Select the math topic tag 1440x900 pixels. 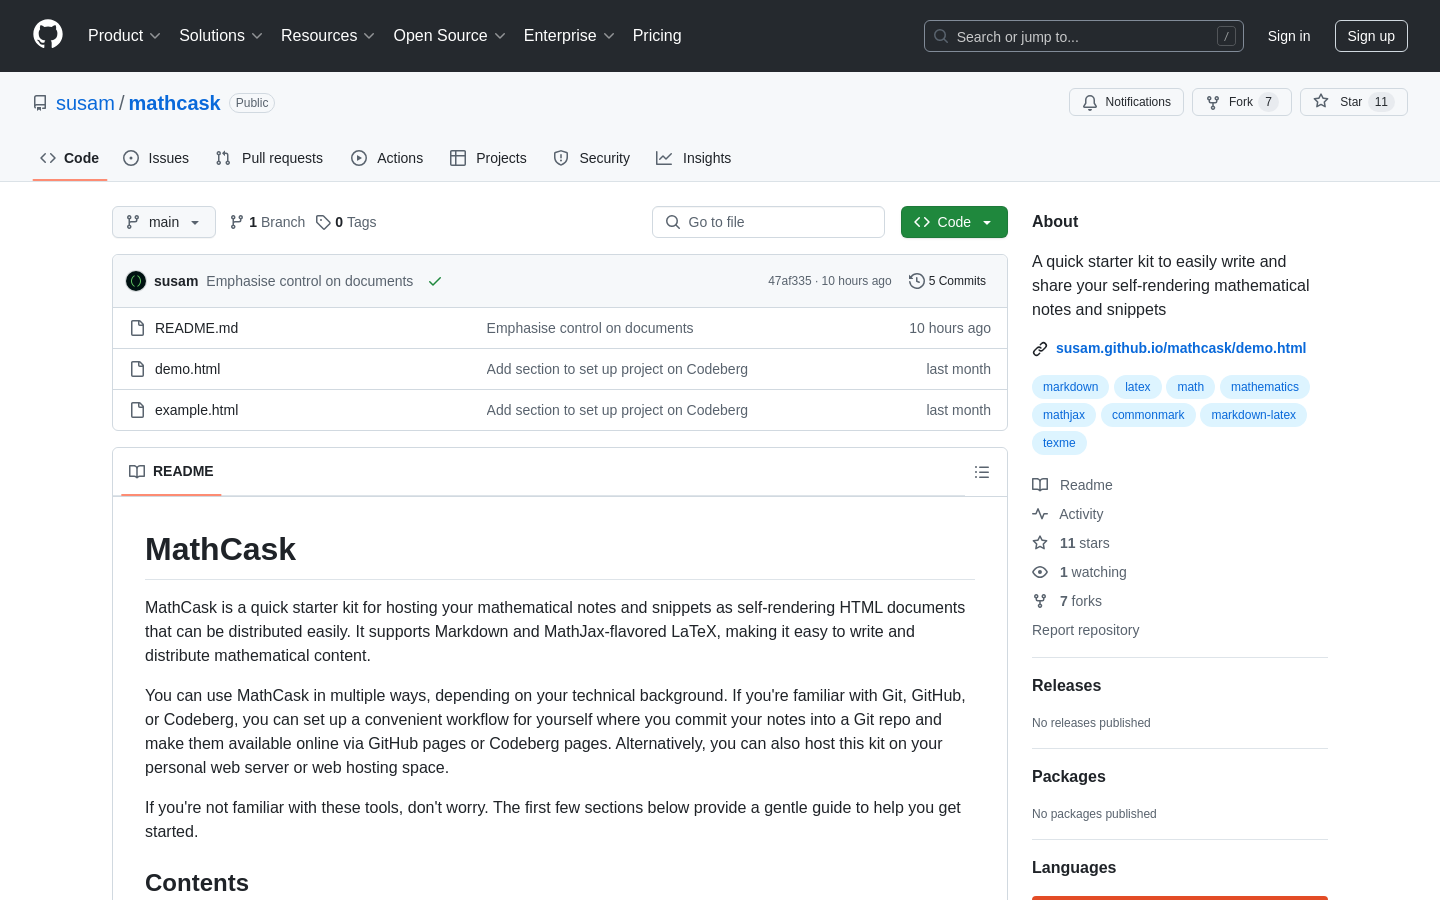[1191, 387]
